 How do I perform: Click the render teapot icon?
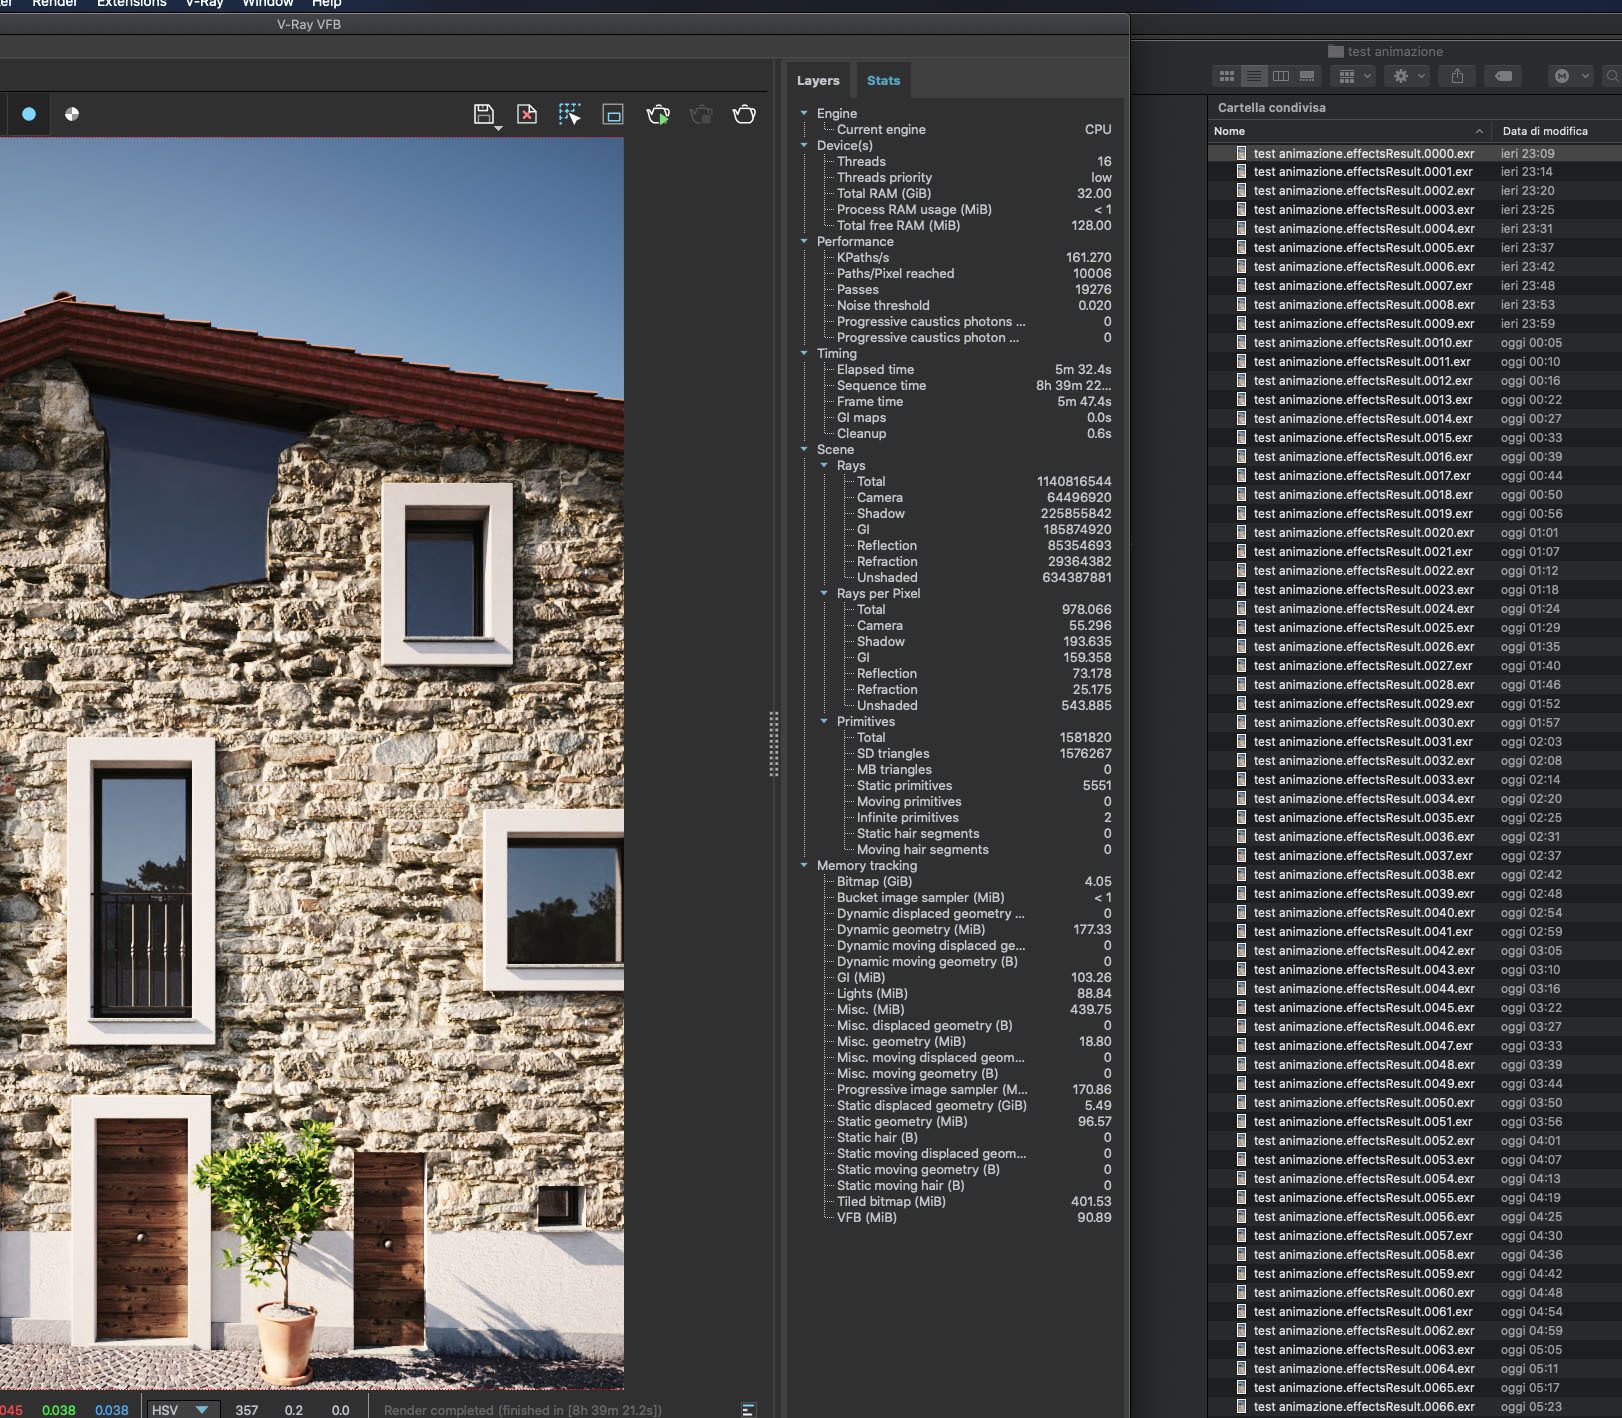[744, 115]
